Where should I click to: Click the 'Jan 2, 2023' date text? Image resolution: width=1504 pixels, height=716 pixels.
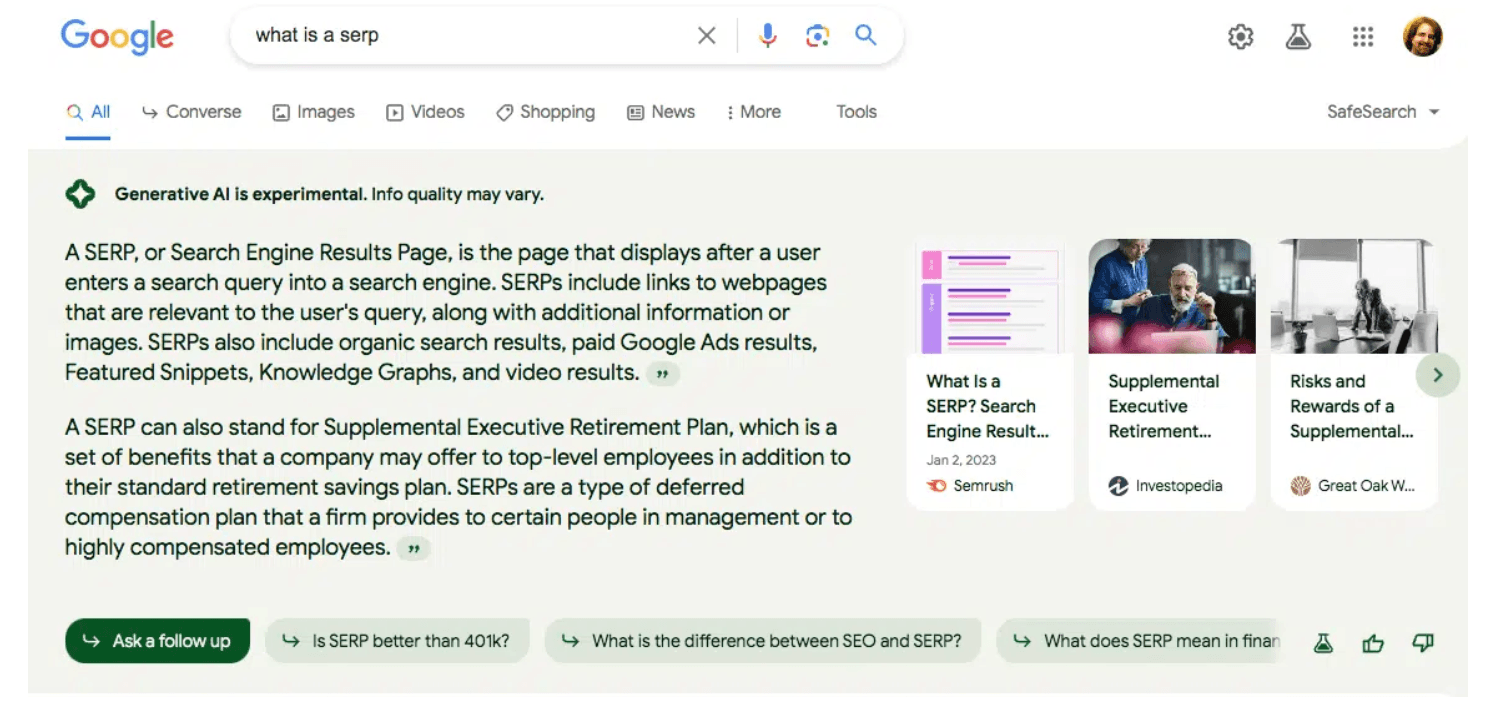[961, 460]
